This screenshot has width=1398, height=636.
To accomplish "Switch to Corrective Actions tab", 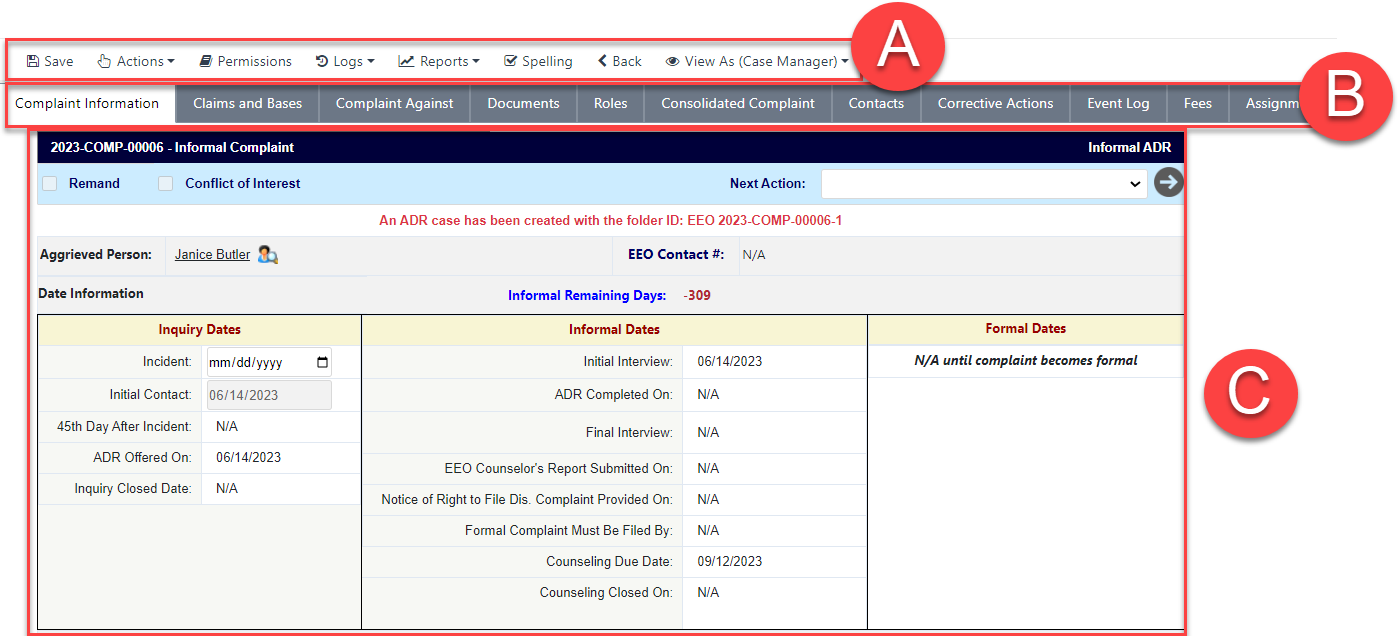I will (995, 103).
